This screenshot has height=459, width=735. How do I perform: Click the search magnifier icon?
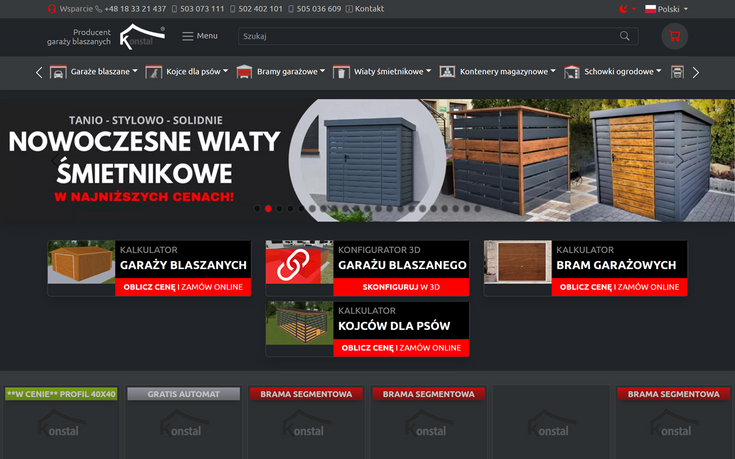click(625, 36)
